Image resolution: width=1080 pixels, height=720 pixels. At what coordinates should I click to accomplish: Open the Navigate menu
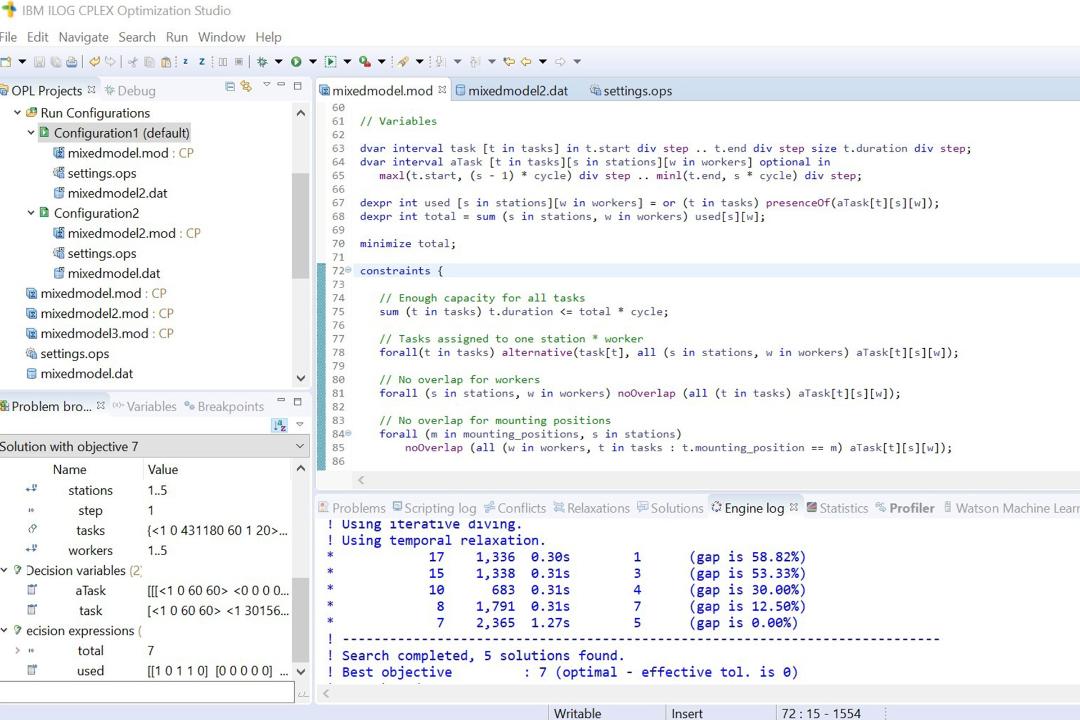(83, 37)
